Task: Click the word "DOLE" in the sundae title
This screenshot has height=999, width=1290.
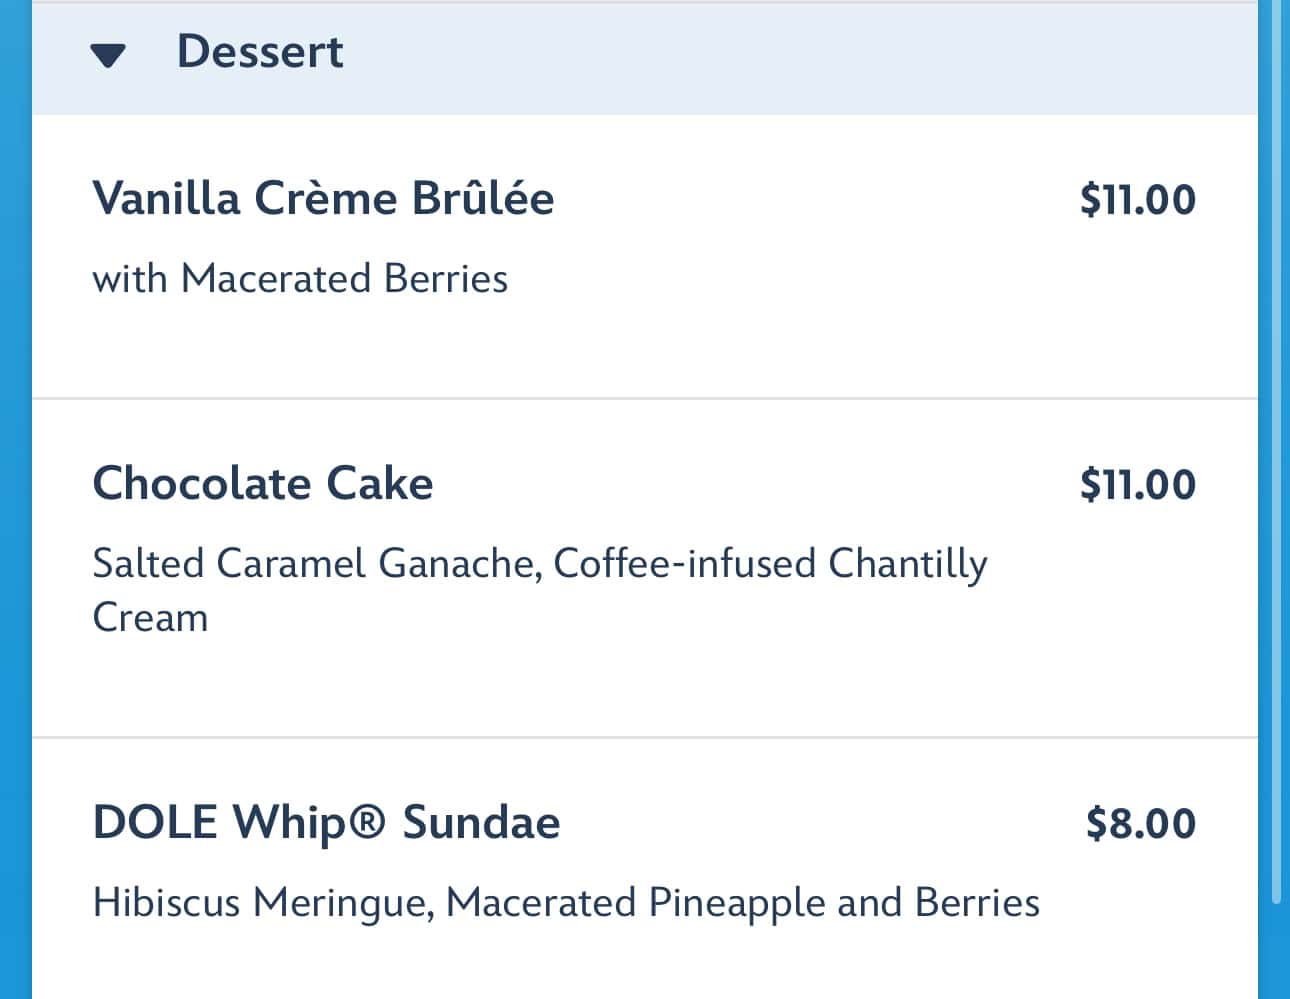Action: pos(155,823)
